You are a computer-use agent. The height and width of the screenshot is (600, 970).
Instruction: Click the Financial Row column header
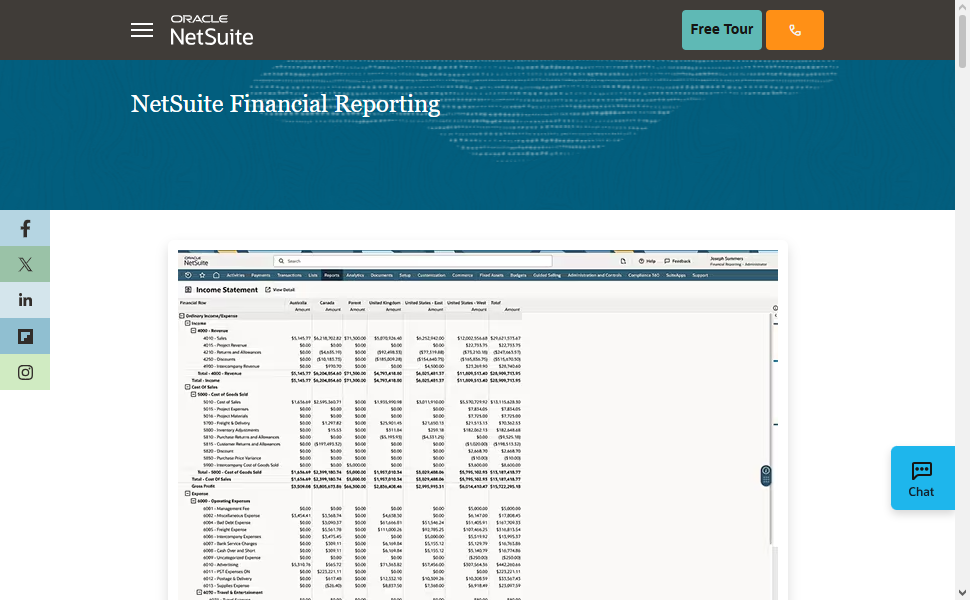pyautogui.click(x=193, y=302)
